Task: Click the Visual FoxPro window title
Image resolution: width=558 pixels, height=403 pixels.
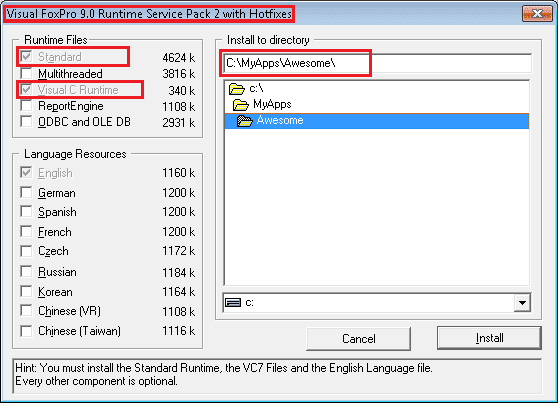Action: pos(149,14)
